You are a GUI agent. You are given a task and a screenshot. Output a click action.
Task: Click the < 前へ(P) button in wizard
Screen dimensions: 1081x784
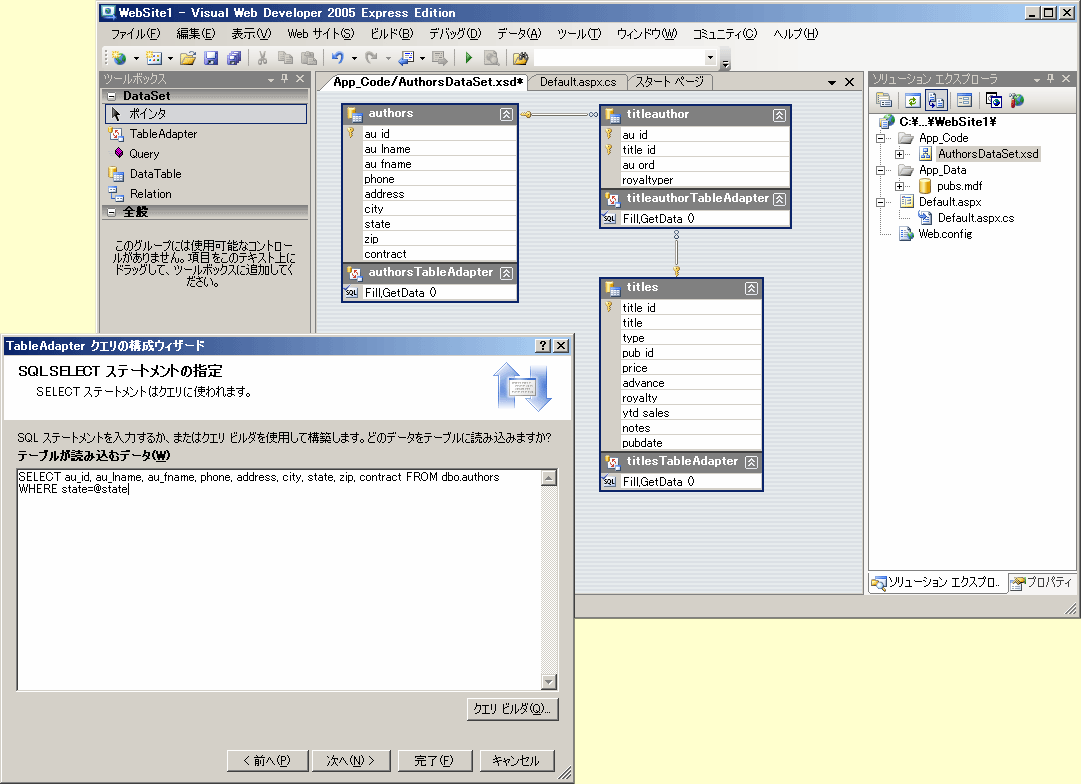pos(267,761)
